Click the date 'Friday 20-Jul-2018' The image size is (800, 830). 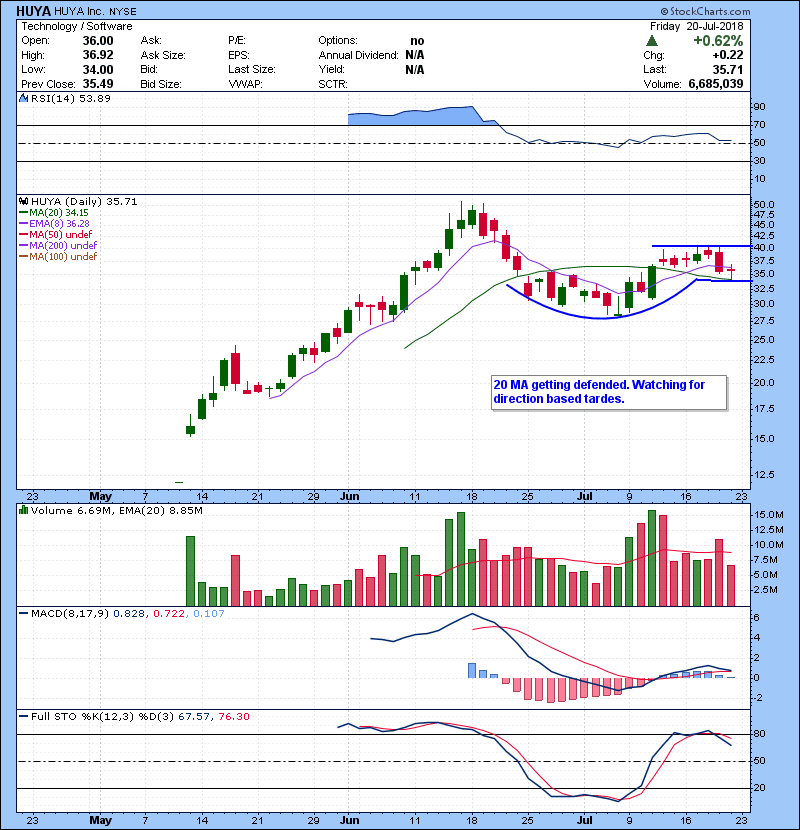tap(697, 26)
